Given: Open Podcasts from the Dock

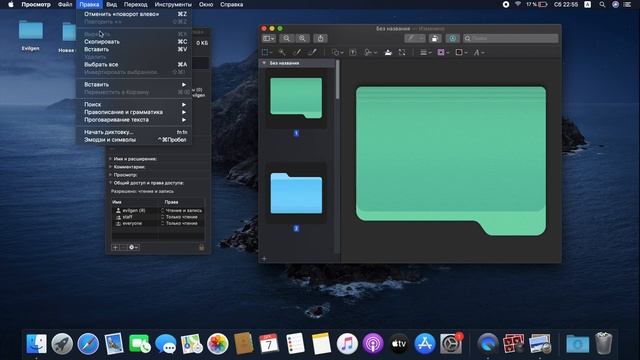Looking at the screenshot, I should click(373, 343).
